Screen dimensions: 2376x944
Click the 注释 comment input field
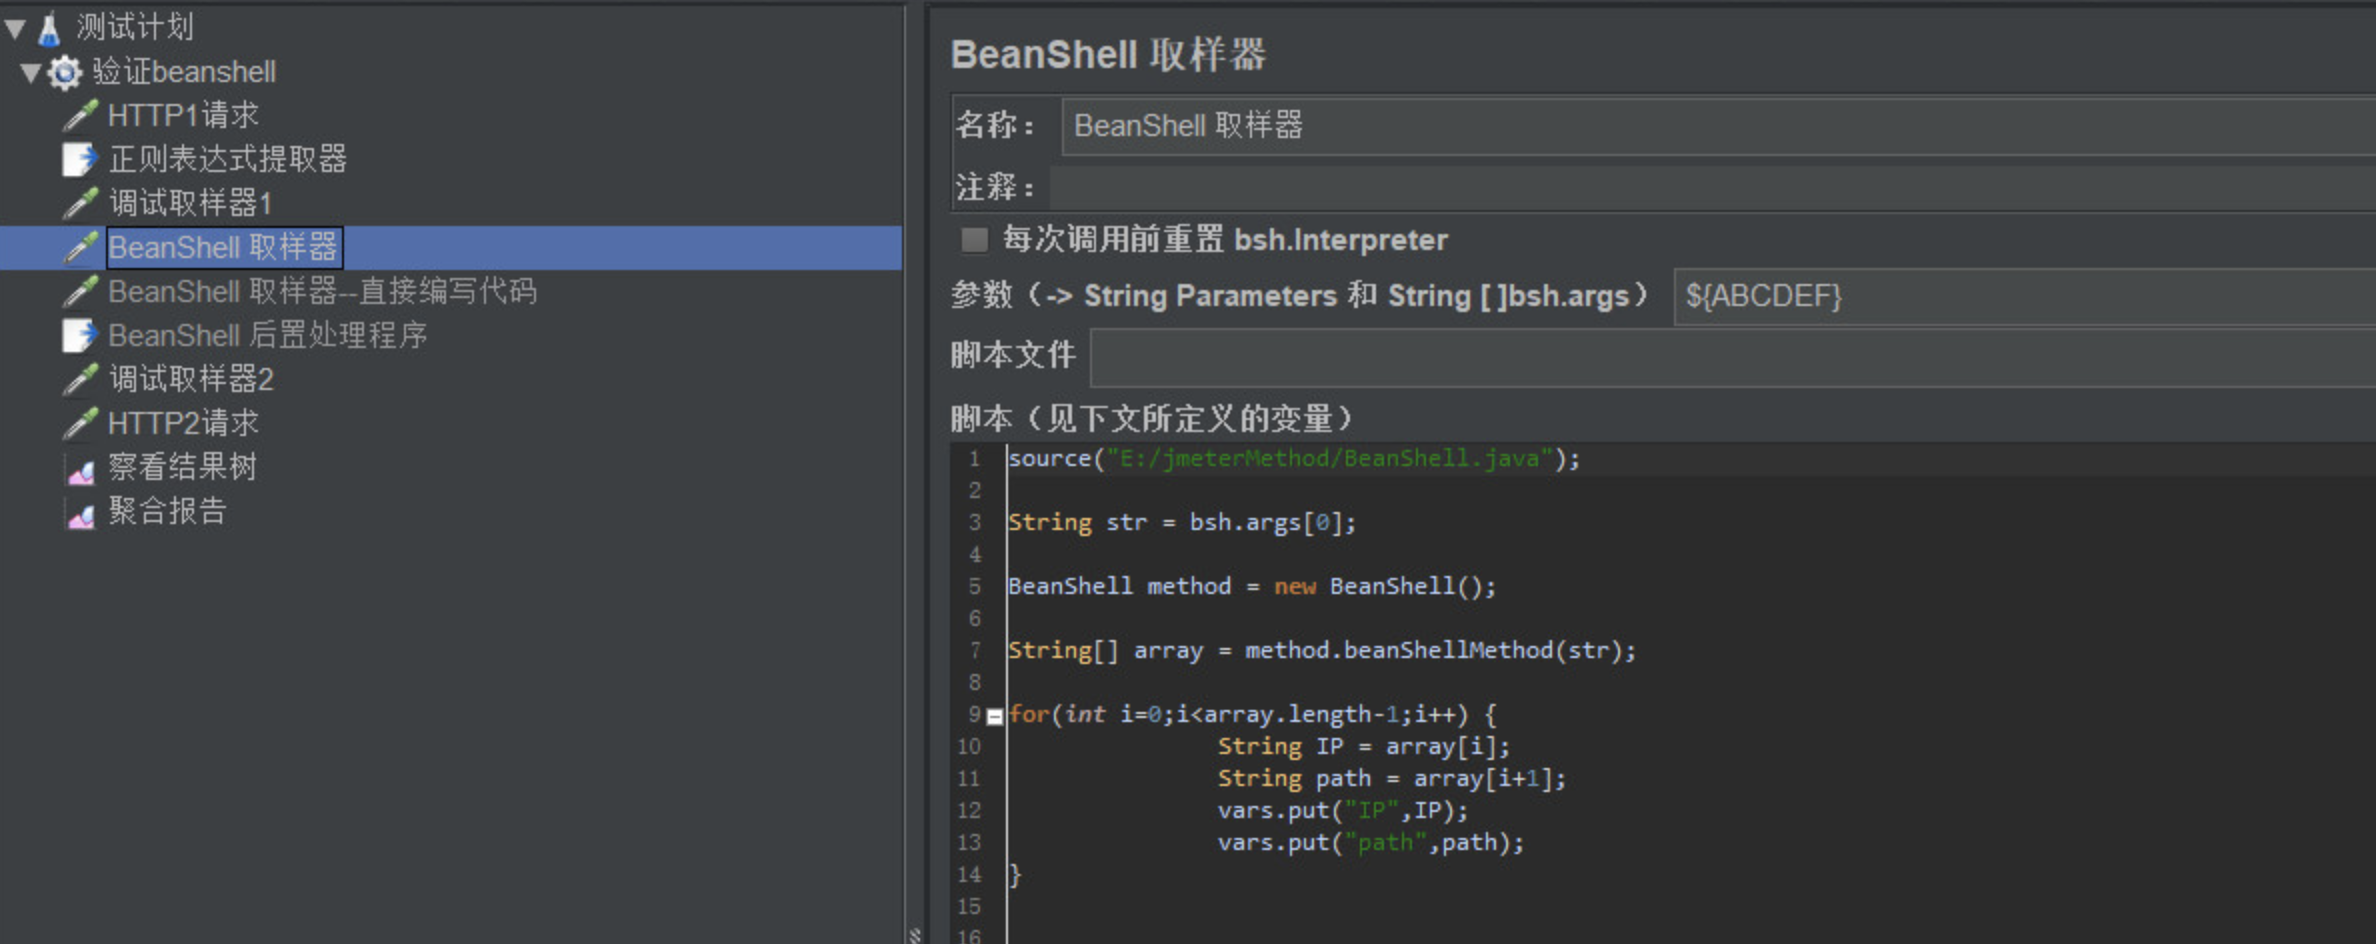[x=1712, y=187]
